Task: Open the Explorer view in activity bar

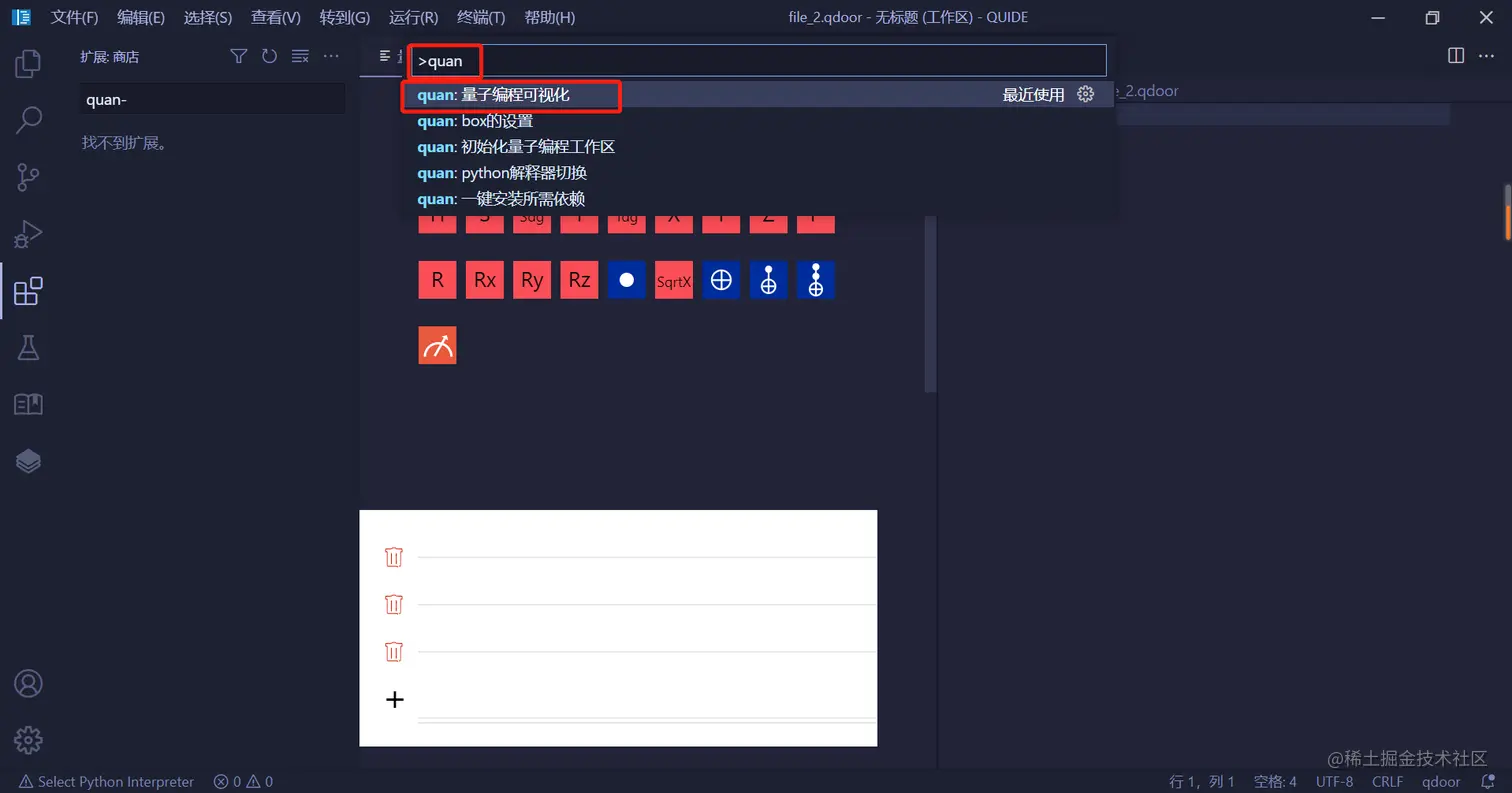Action: point(28,64)
